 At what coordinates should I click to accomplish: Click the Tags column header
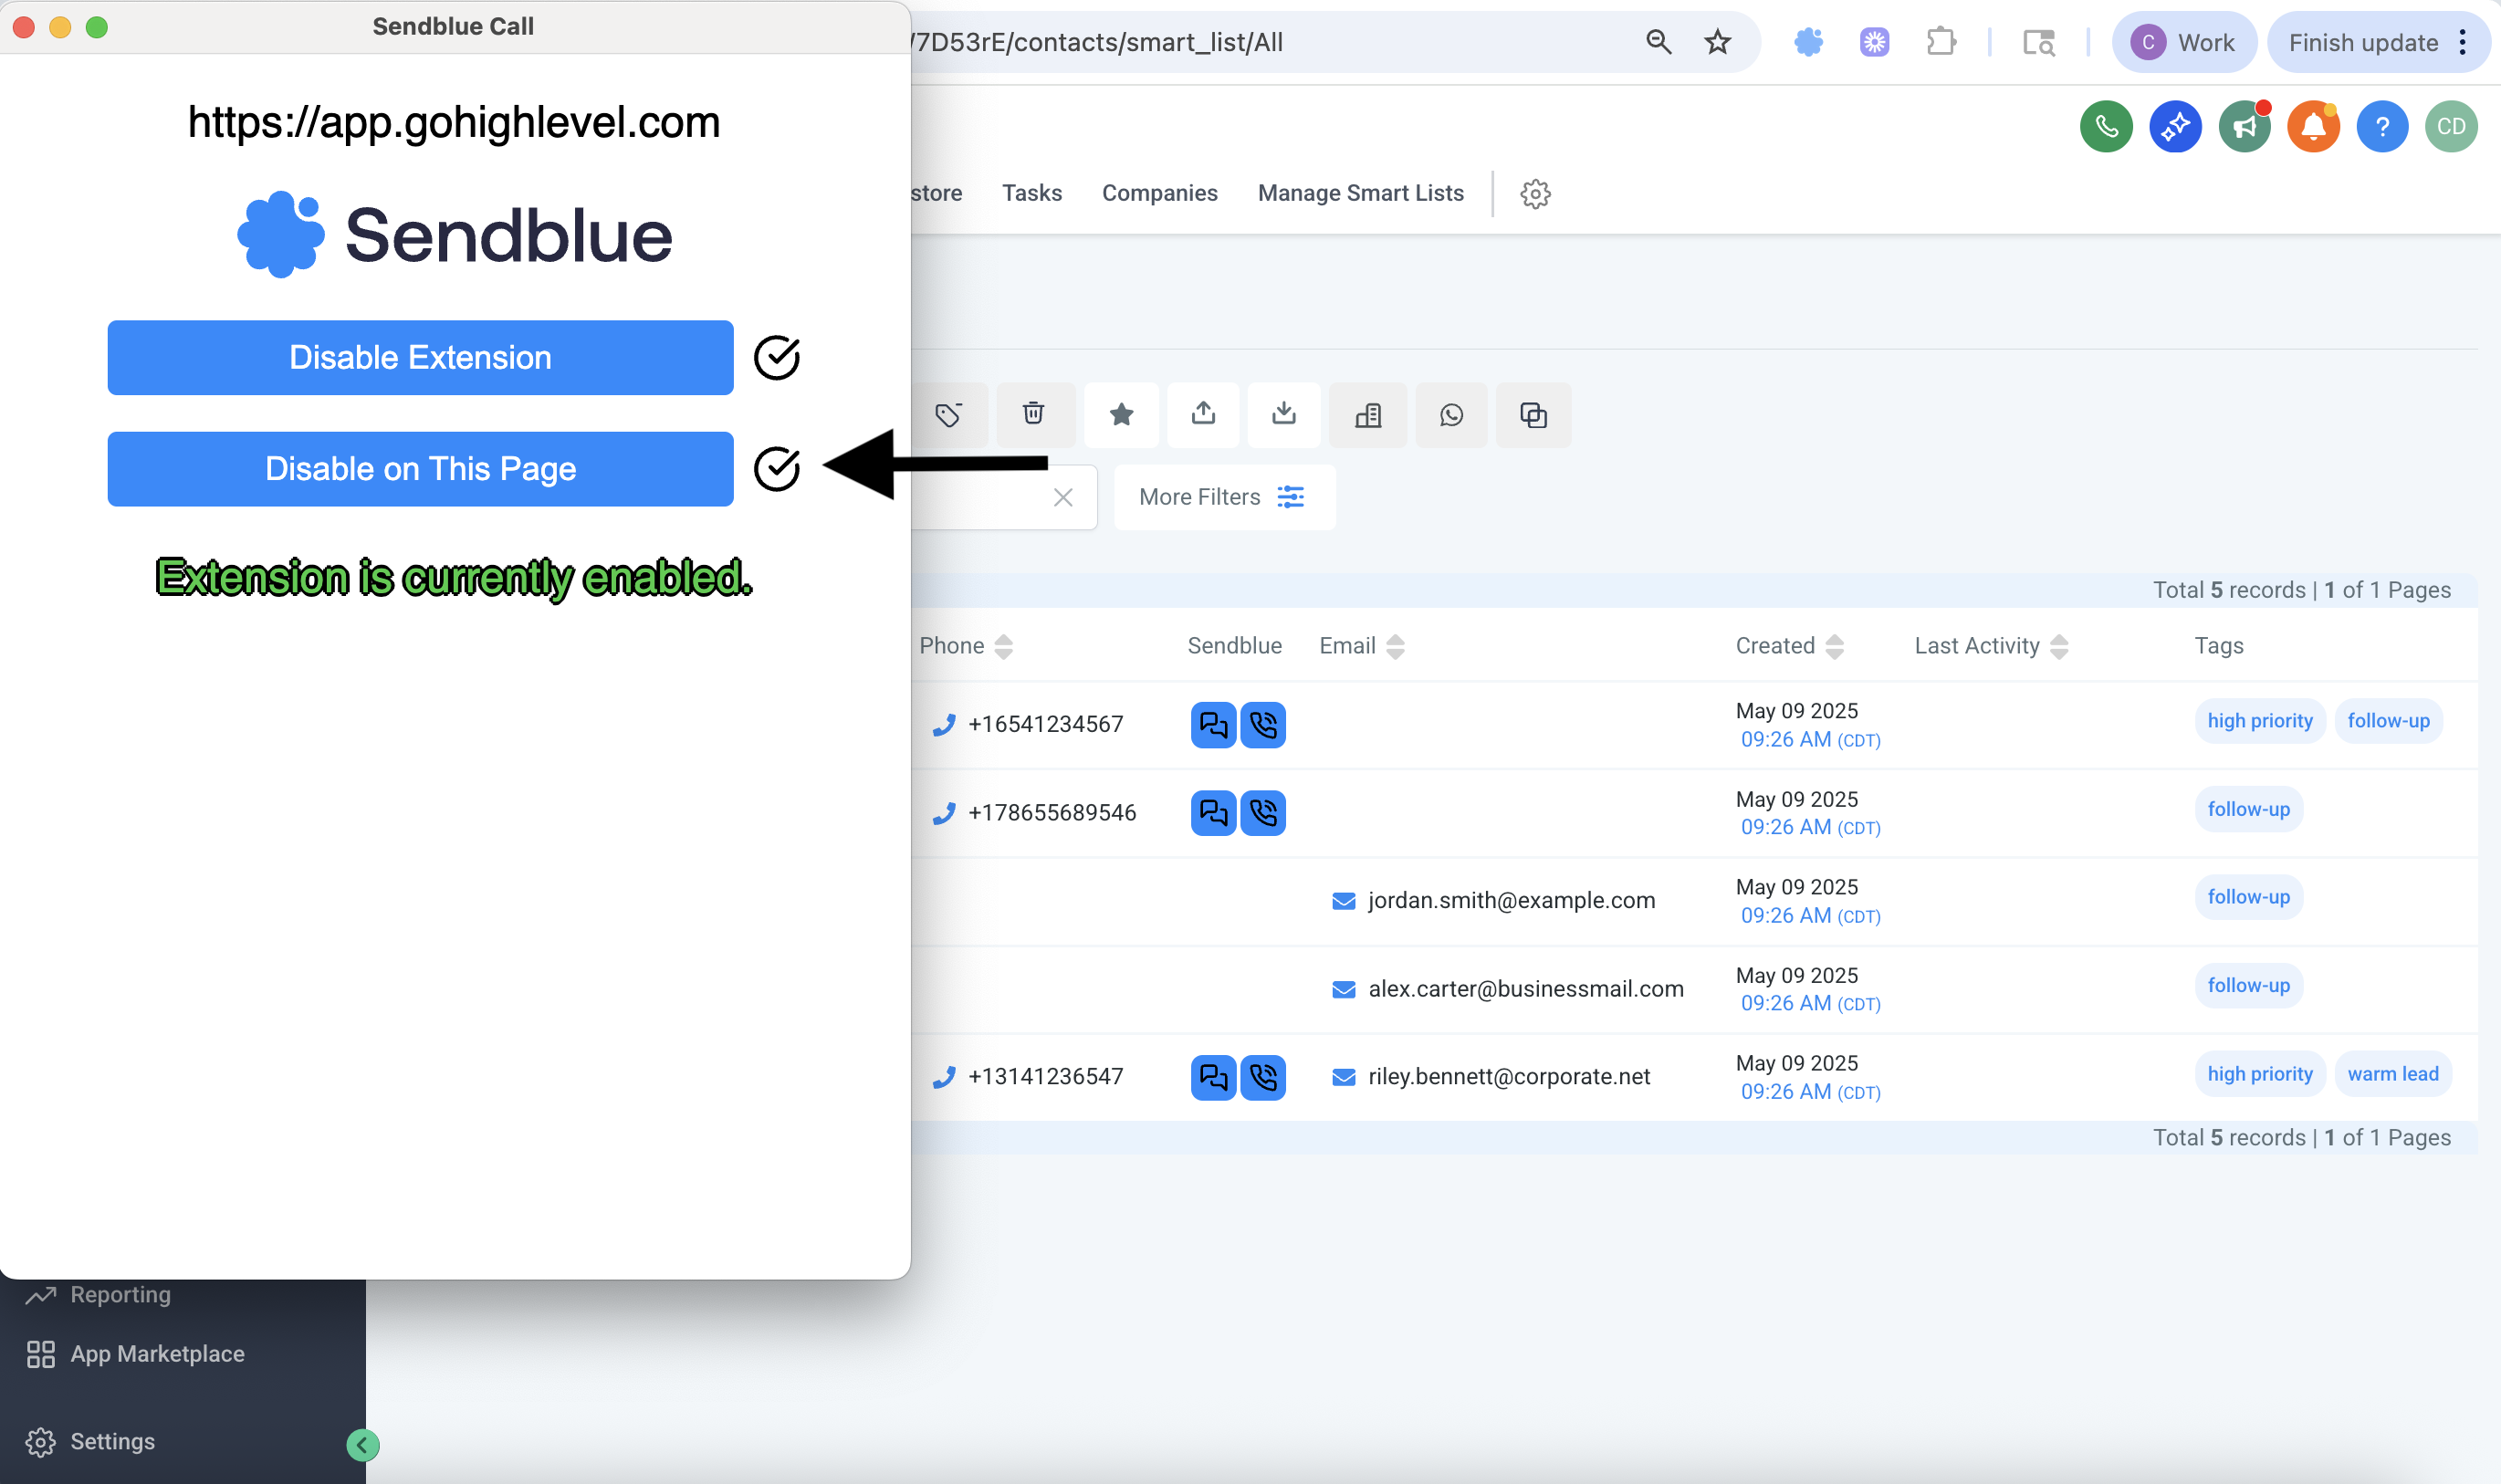2218,646
